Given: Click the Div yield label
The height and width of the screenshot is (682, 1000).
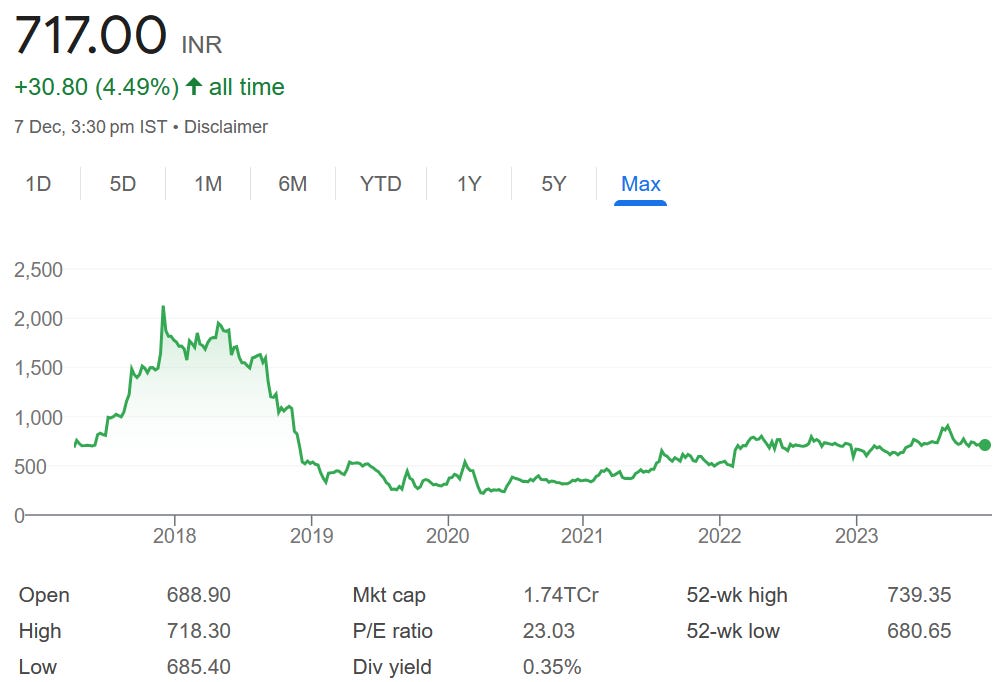Looking at the screenshot, I should coord(392,667).
